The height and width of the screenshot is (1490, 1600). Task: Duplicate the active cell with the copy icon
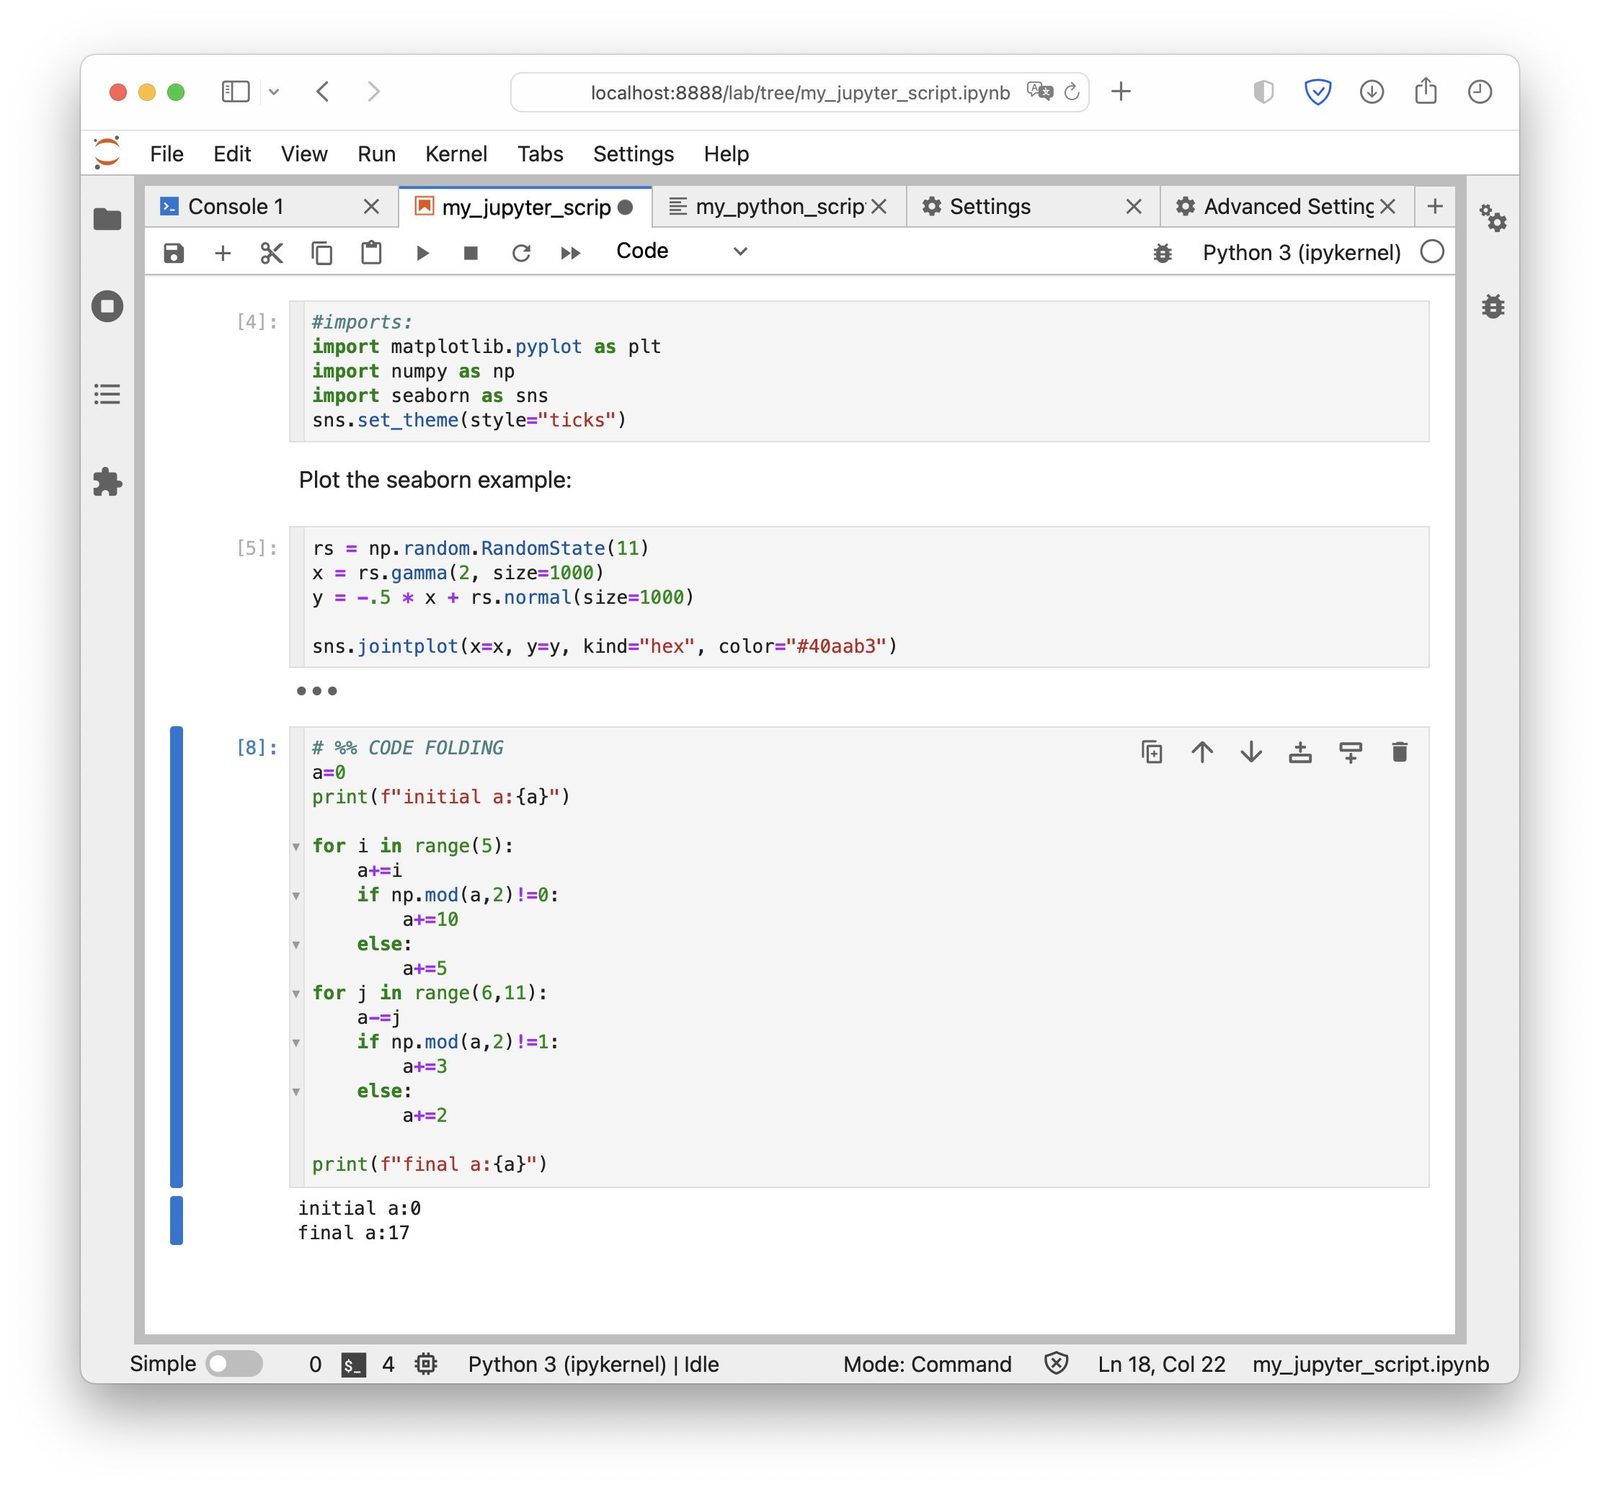coord(1152,752)
